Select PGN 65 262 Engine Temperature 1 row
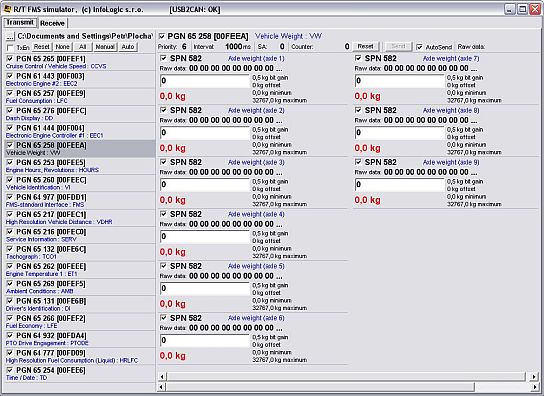This screenshot has height=396, width=544. click(80, 270)
